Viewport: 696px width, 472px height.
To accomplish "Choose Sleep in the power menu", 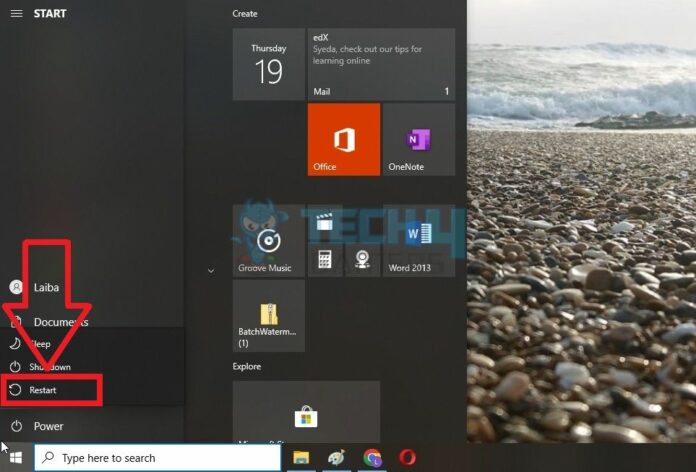I will click(40, 344).
